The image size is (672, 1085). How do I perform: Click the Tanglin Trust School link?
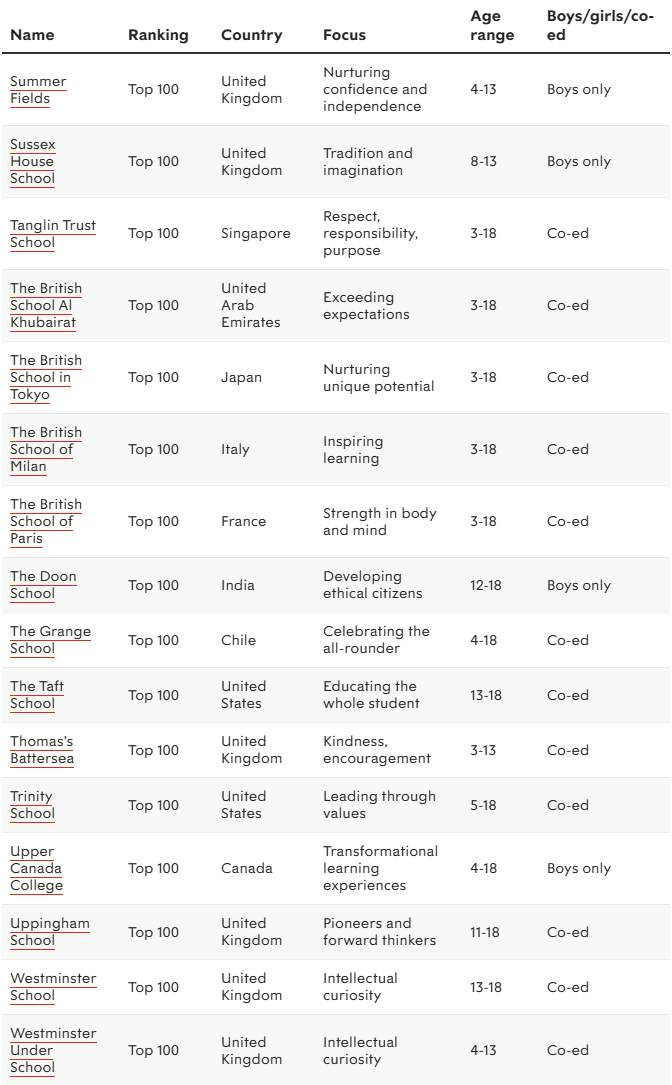click(52, 233)
